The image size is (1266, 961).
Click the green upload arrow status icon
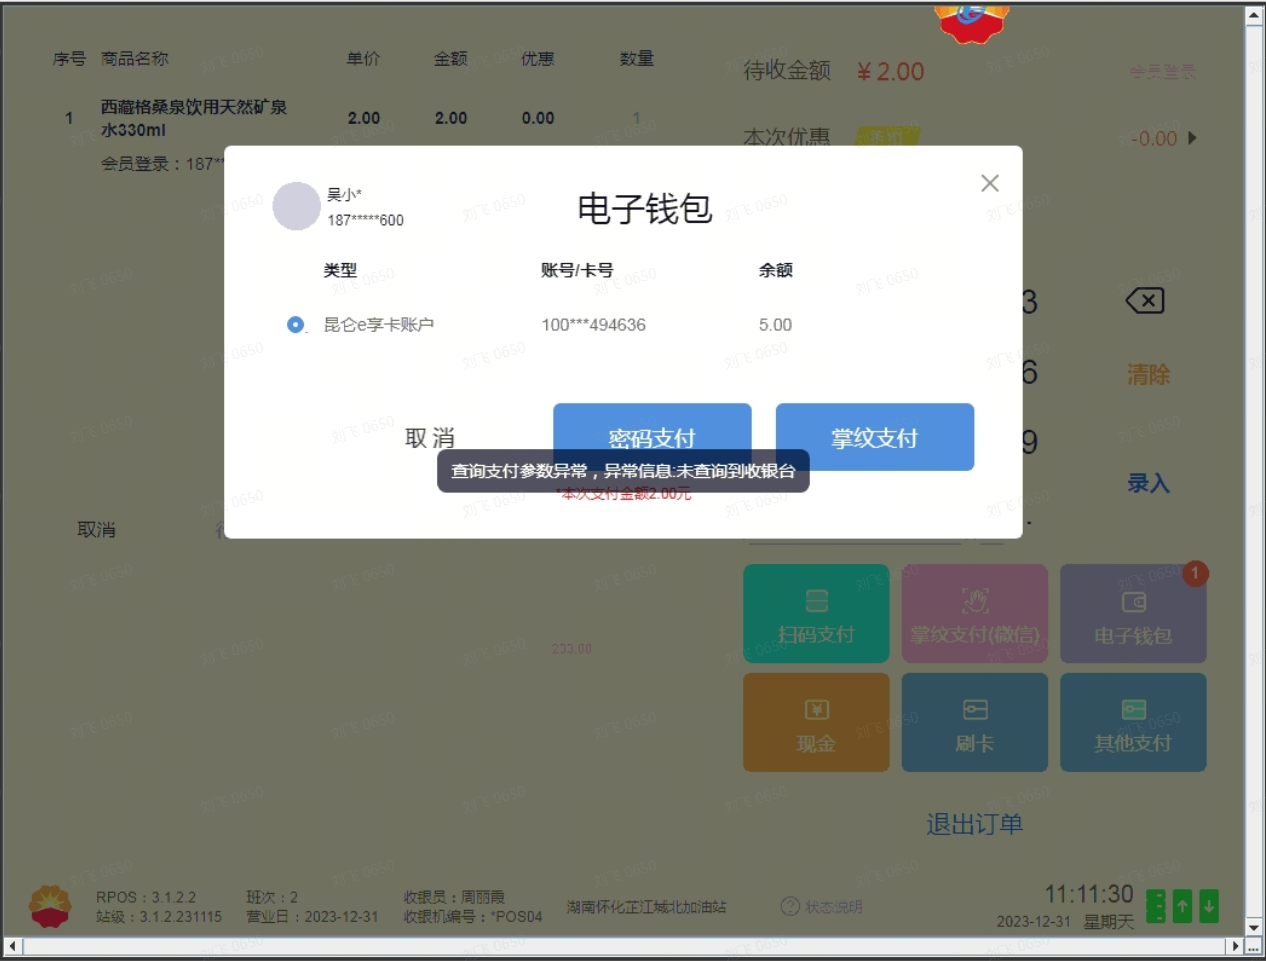pyautogui.click(x=1182, y=906)
